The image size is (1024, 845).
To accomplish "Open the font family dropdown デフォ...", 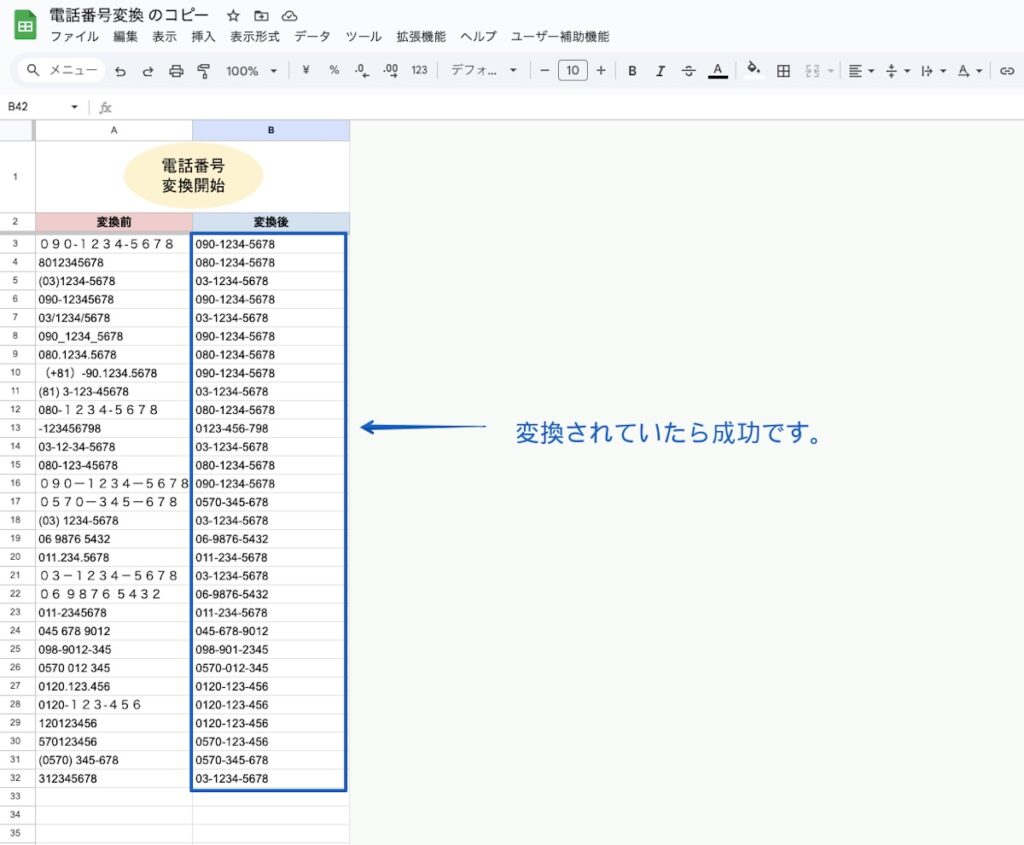I will point(484,70).
